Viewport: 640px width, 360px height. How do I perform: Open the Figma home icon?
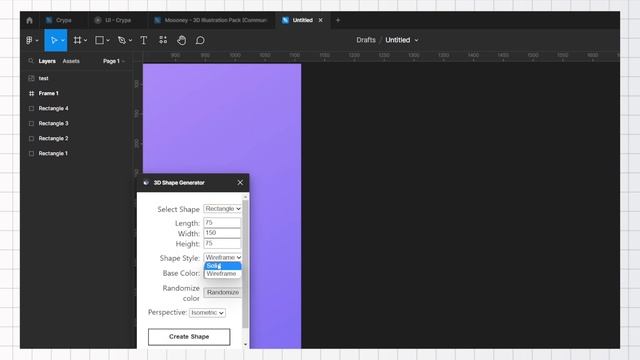click(x=29, y=20)
